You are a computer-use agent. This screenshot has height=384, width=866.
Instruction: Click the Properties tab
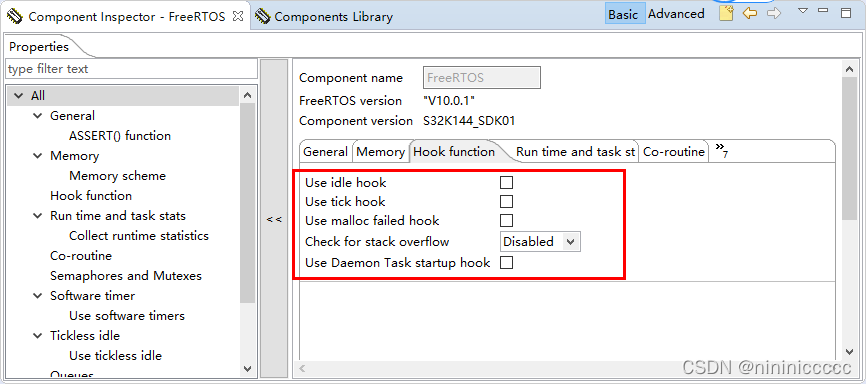click(39, 47)
